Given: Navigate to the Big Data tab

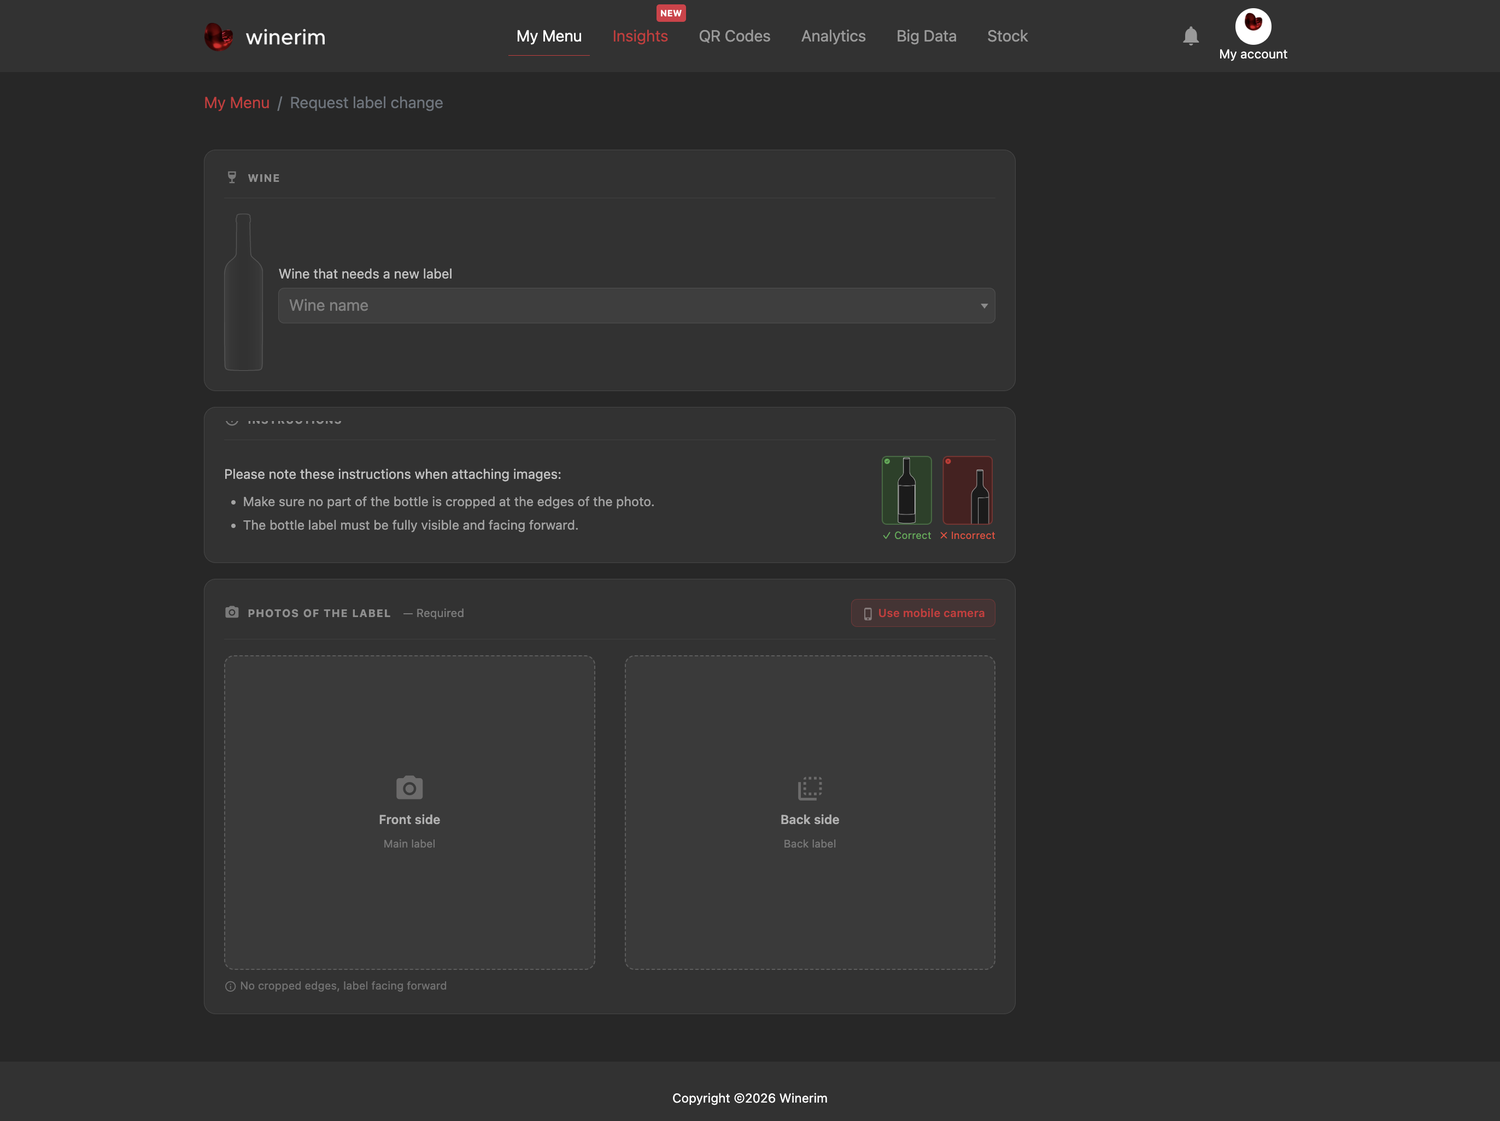Looking at the screenshot, I should click(x=926, y=36).
